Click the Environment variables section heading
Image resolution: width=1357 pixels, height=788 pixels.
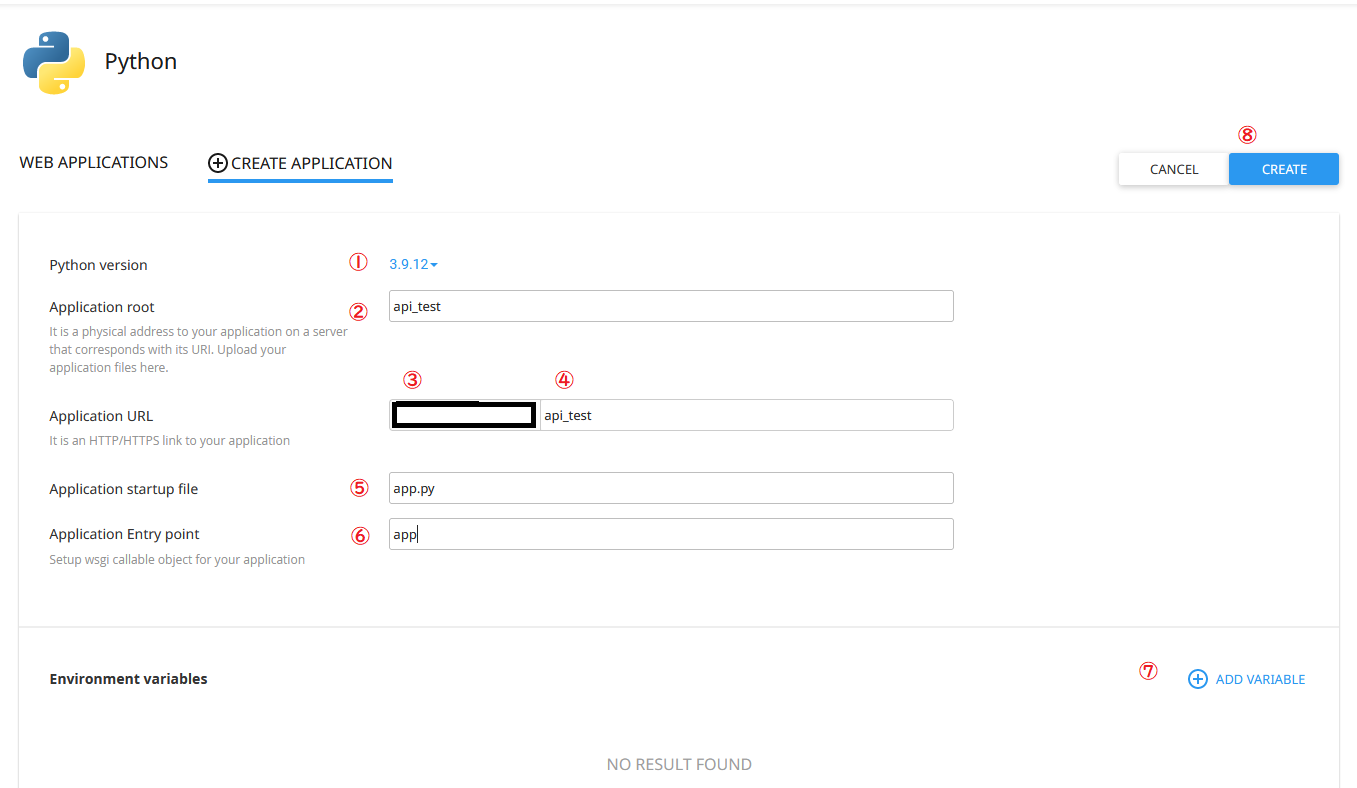[128, 679]
